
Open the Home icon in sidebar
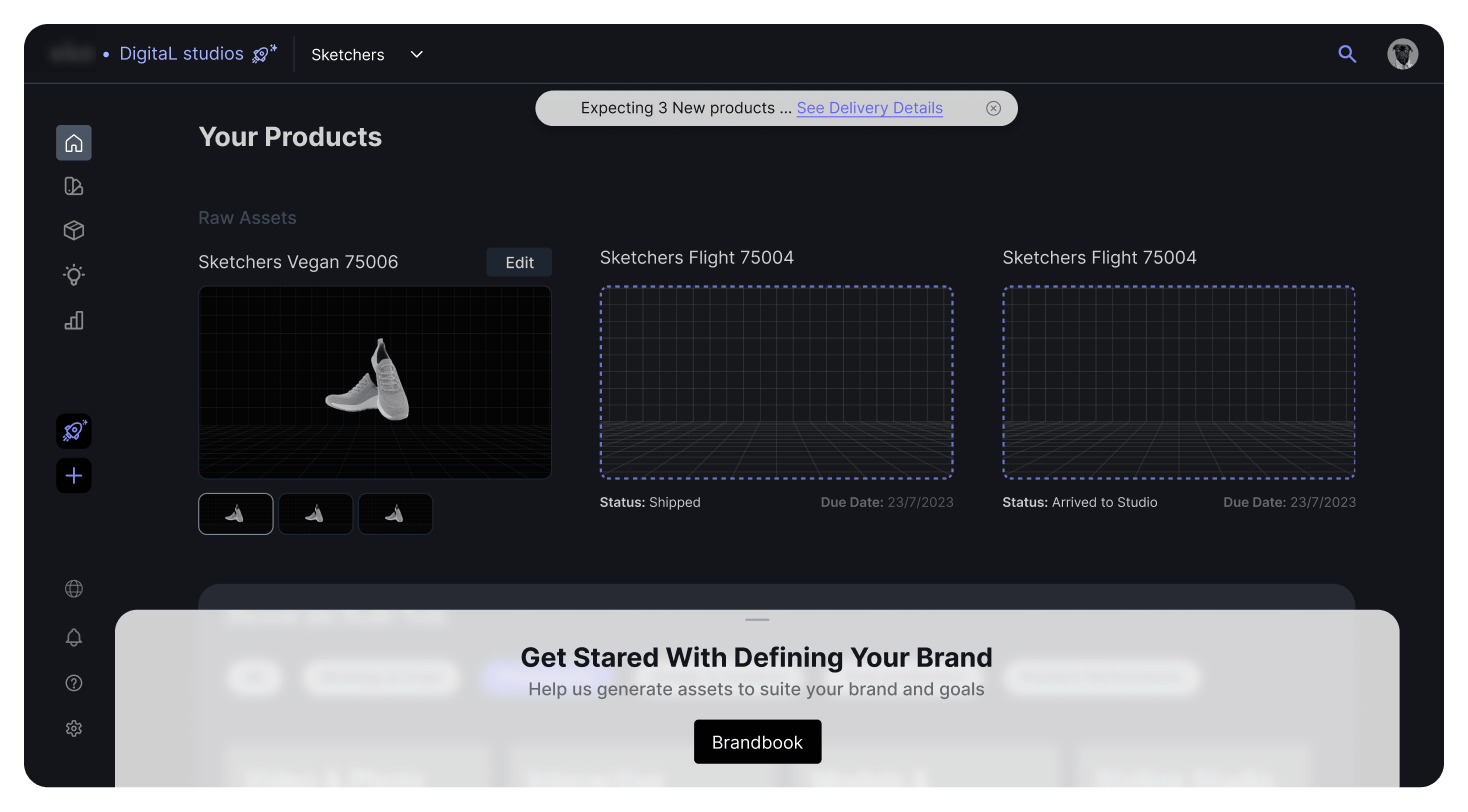coord(74,143)
